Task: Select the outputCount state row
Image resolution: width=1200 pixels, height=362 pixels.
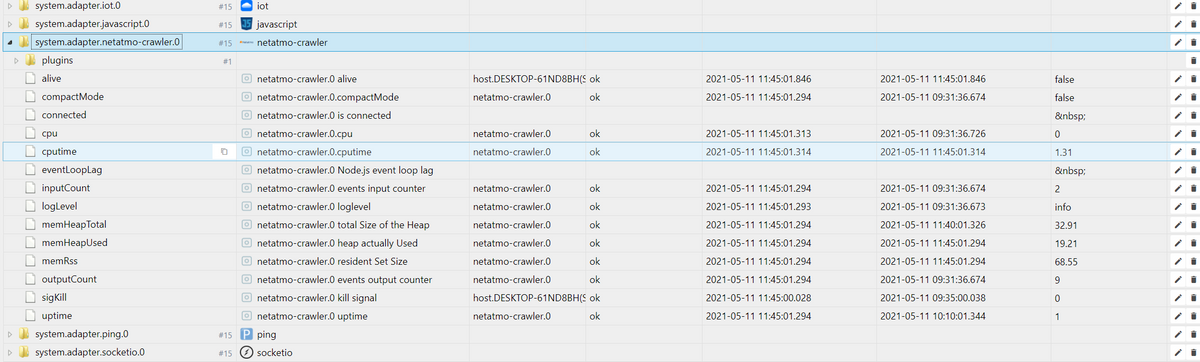Action: (600, 279)
